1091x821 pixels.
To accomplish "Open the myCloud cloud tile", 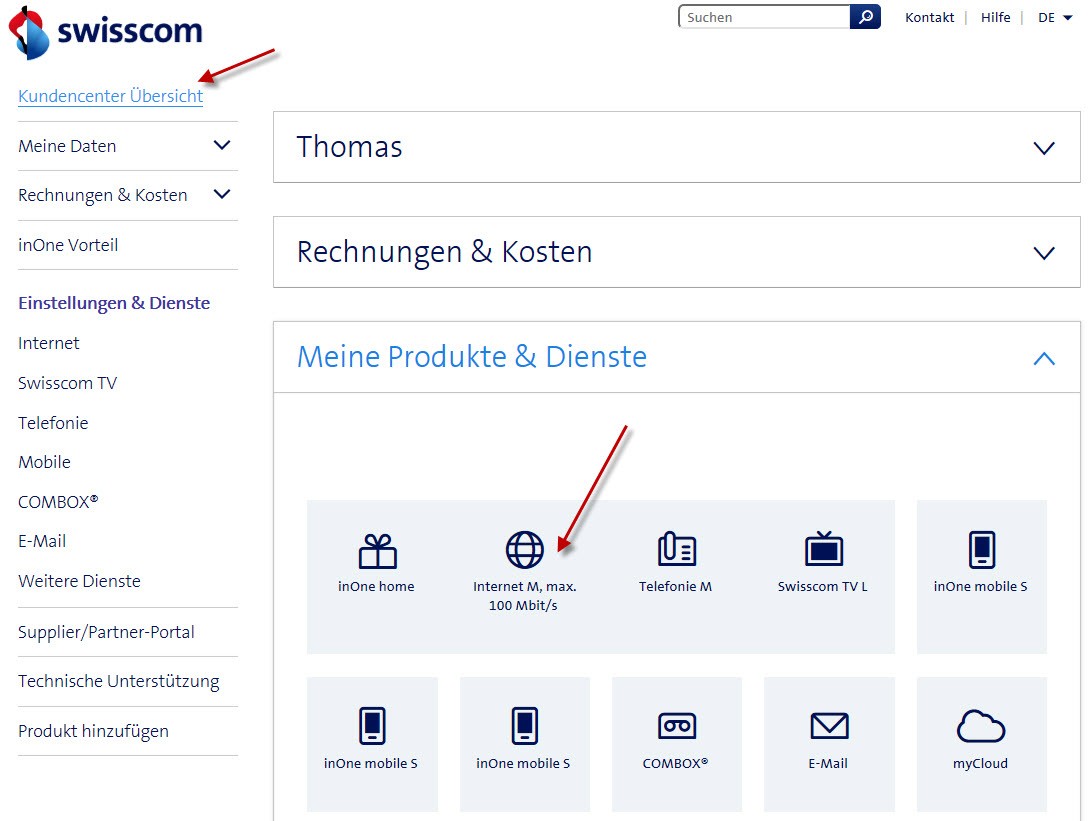I will click(x=980, y=738).
